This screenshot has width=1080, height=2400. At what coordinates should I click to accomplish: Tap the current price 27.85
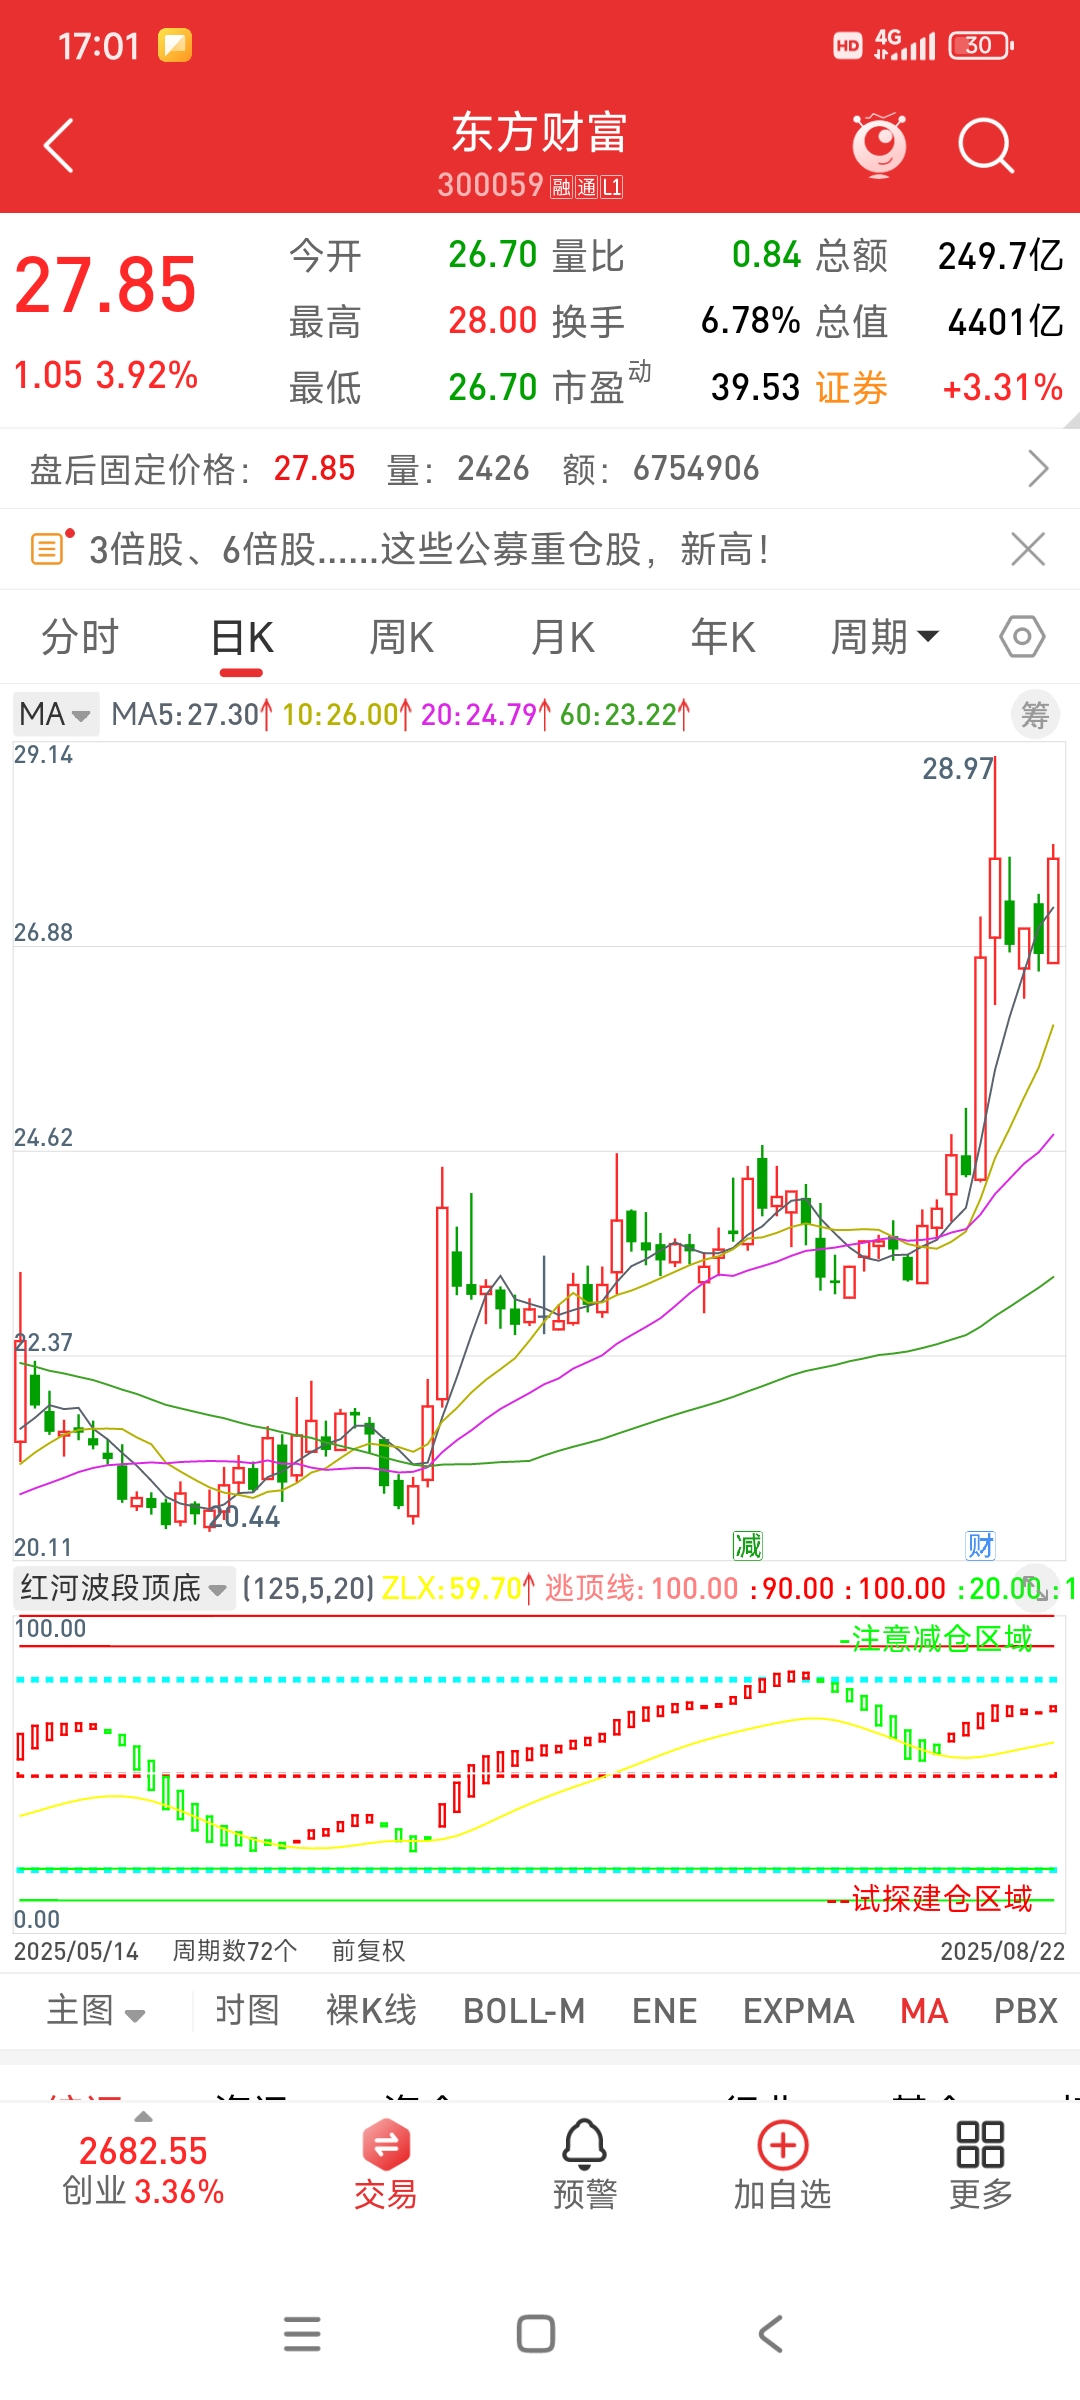click(105, 285)
